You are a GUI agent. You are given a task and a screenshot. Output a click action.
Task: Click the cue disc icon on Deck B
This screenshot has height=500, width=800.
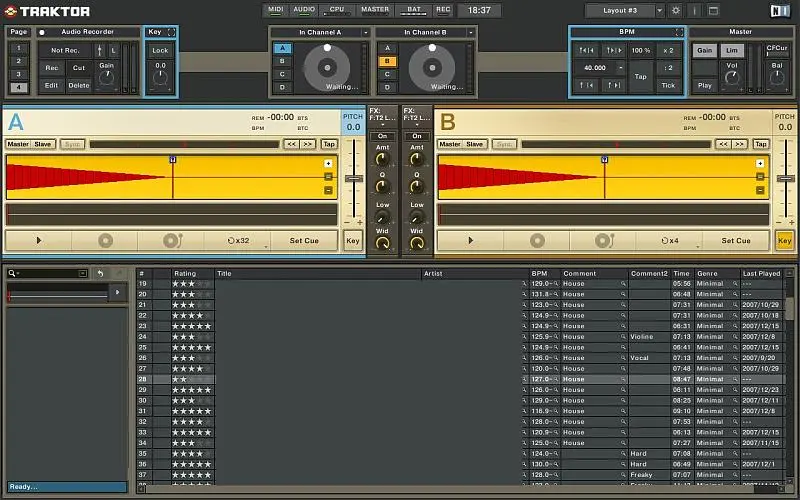[x=537, y=240]
